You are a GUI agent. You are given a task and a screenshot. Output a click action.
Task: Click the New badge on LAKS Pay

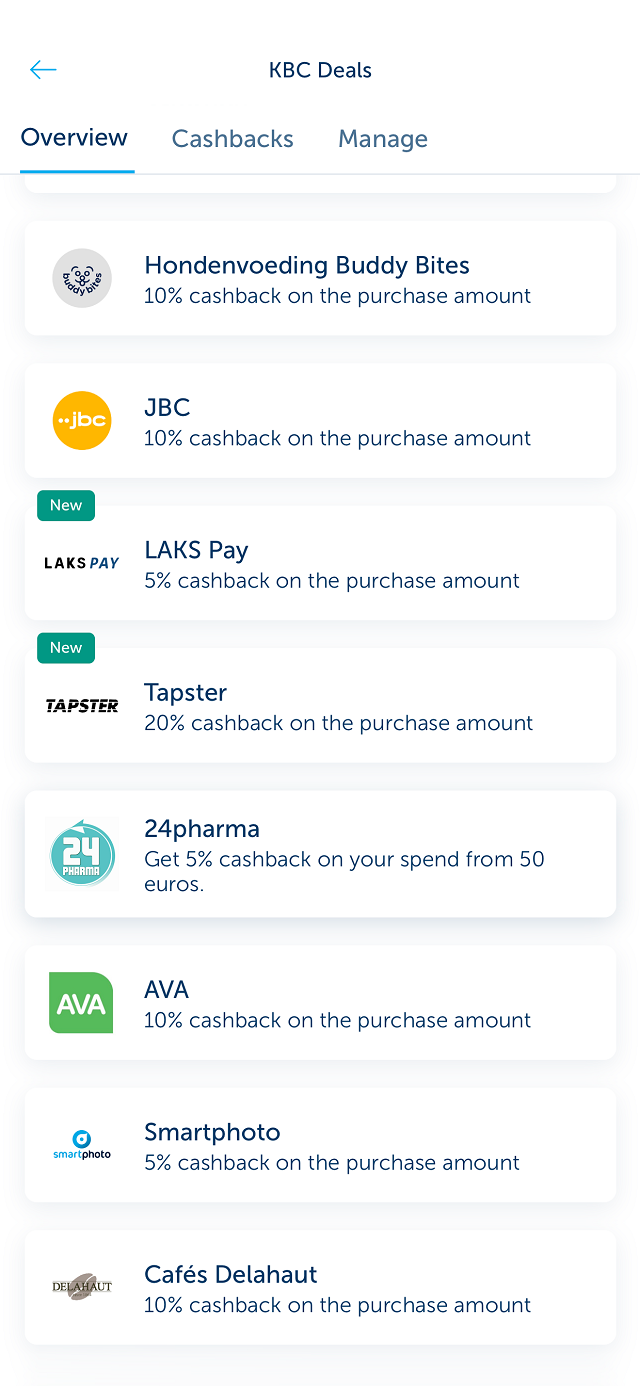click(x=66, y=506)
